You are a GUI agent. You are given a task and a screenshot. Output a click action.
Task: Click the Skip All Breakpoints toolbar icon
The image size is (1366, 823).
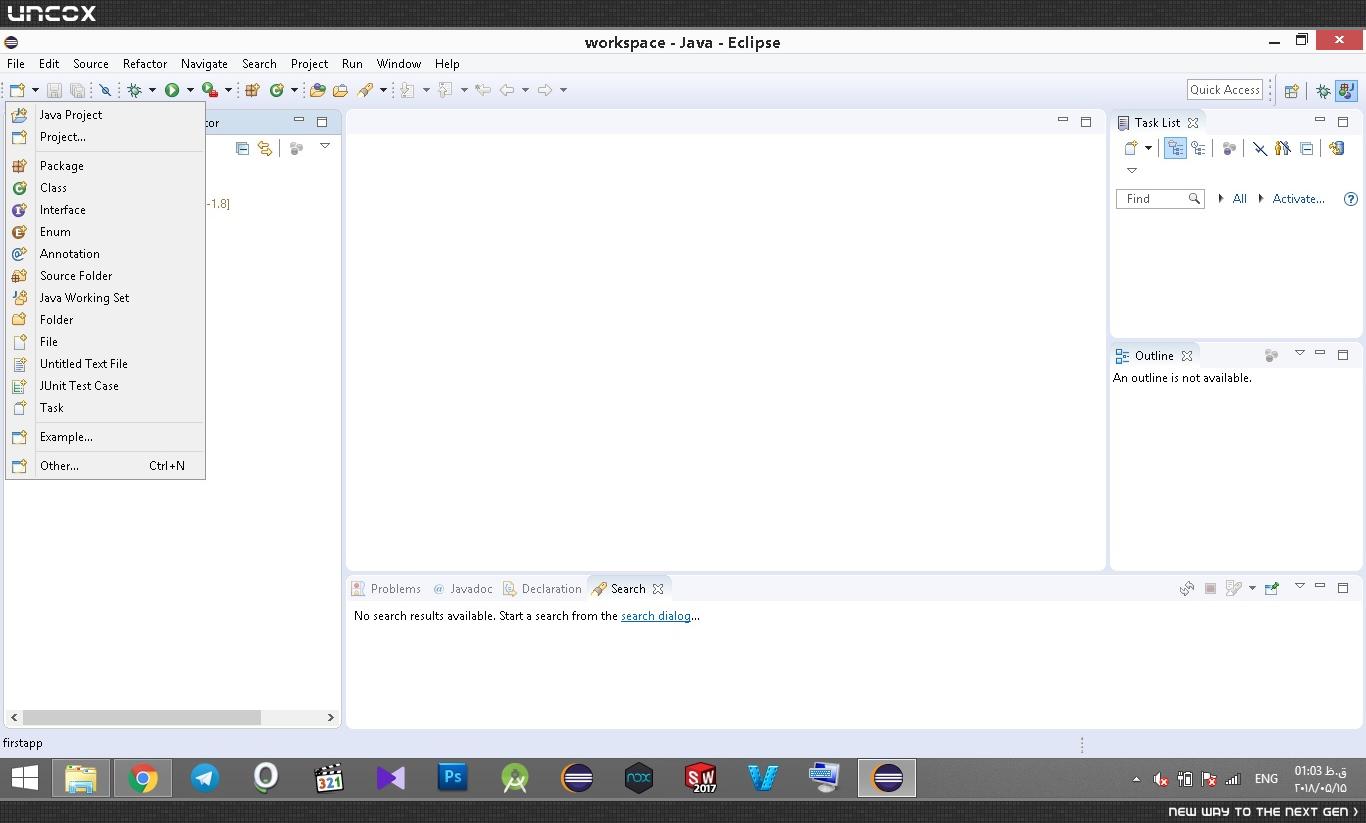[104, 90]
